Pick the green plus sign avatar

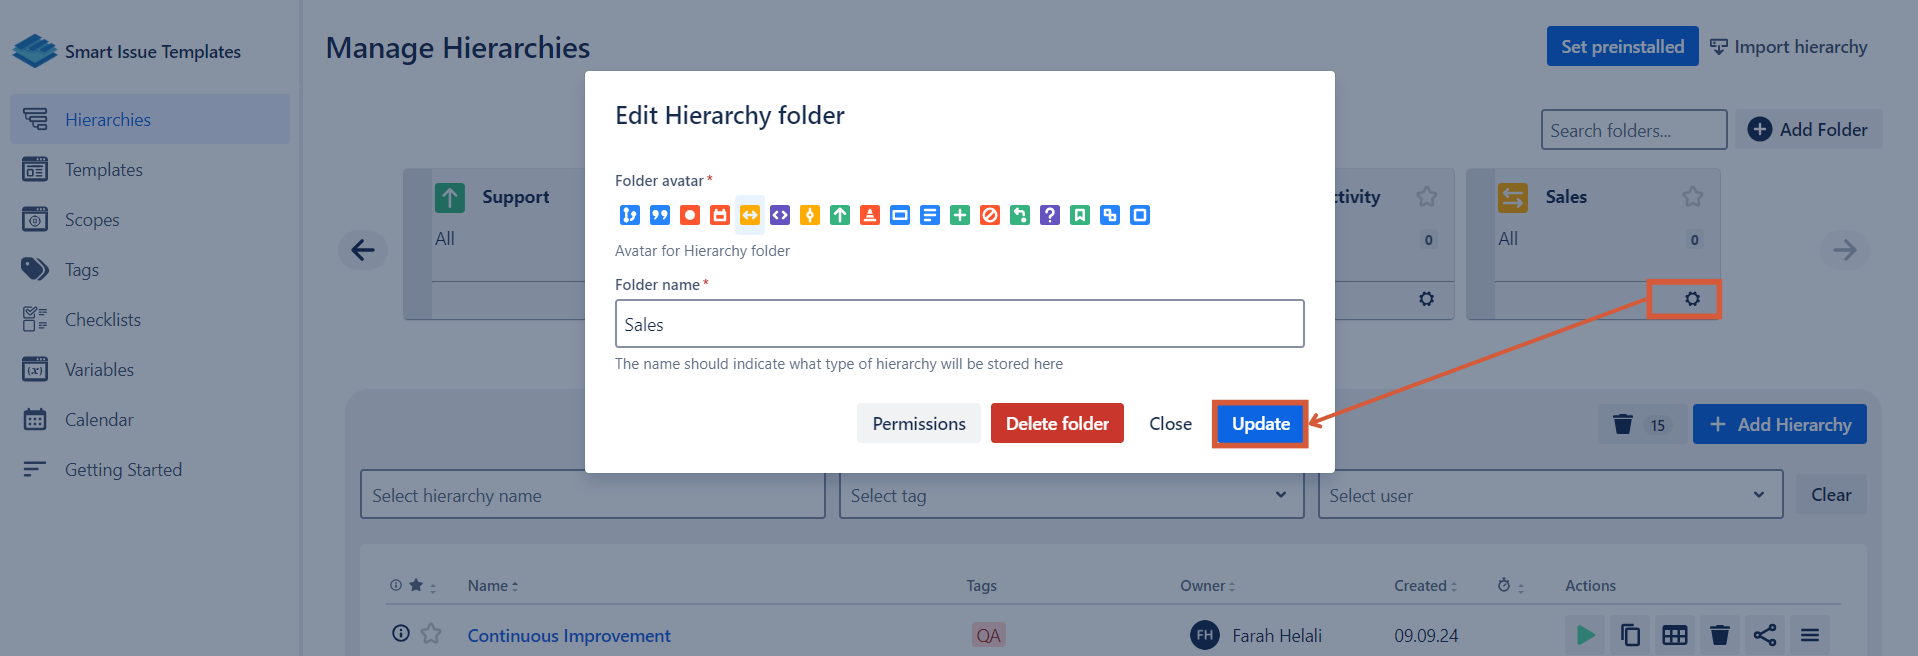pos(959,215)
